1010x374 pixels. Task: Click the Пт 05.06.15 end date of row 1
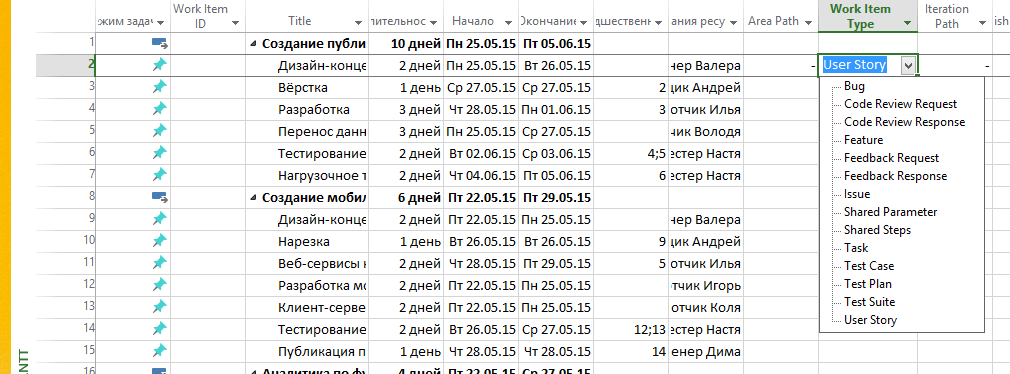click(556, 44)
